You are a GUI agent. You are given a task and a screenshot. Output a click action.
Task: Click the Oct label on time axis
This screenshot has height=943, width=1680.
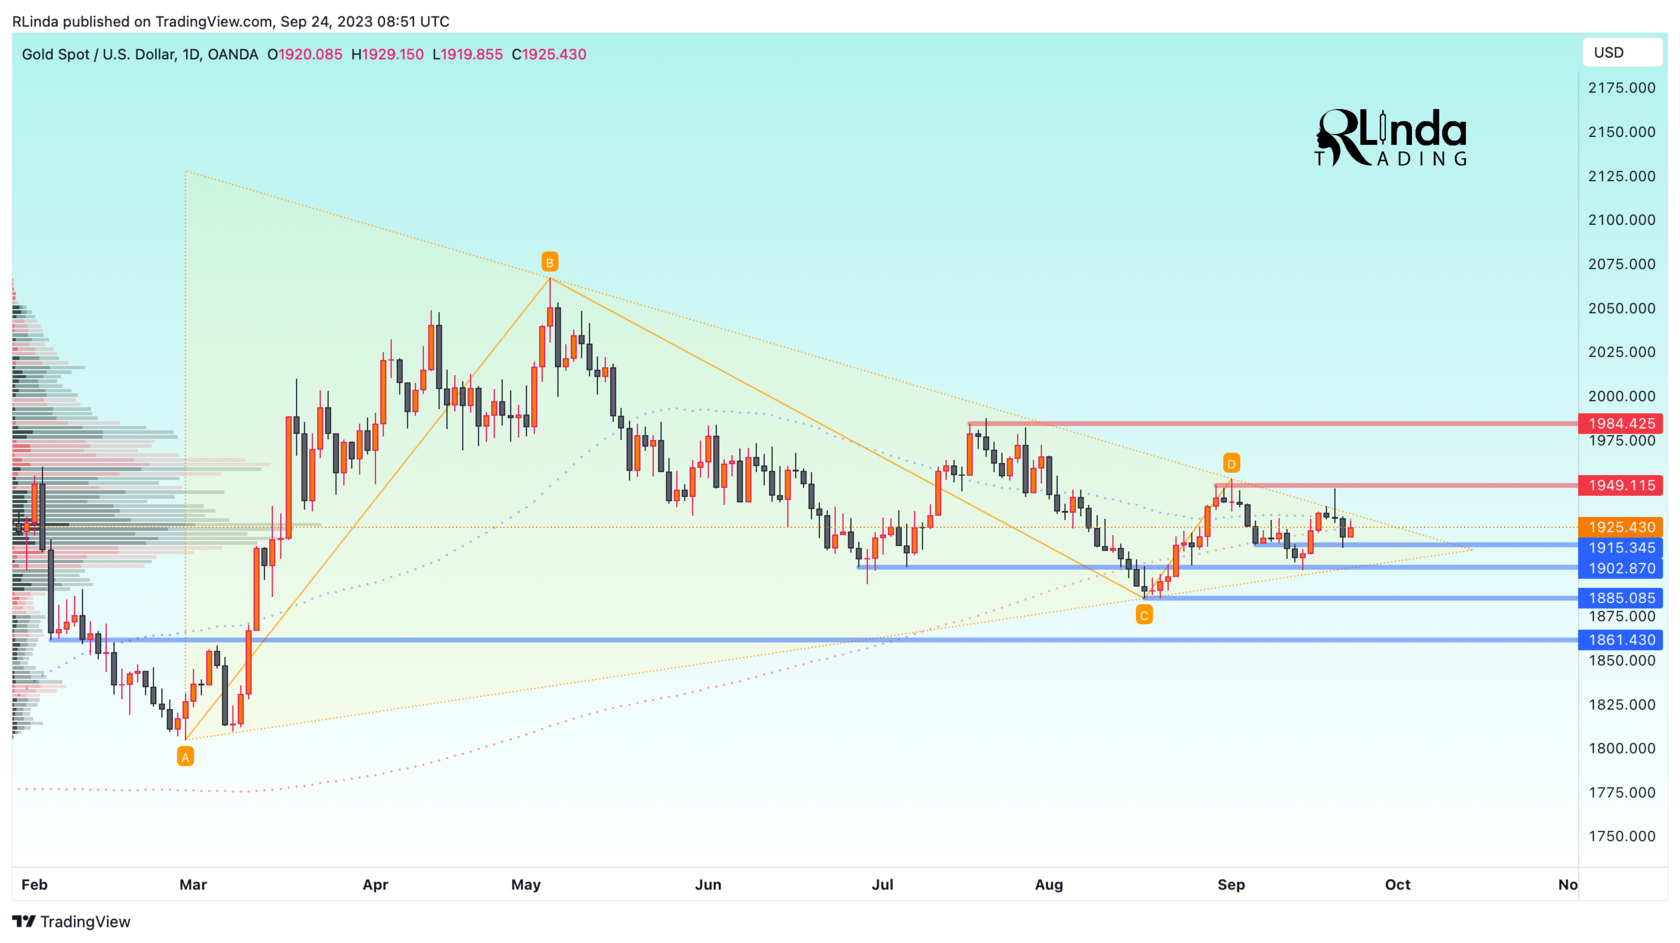(x=1397, y=884)
